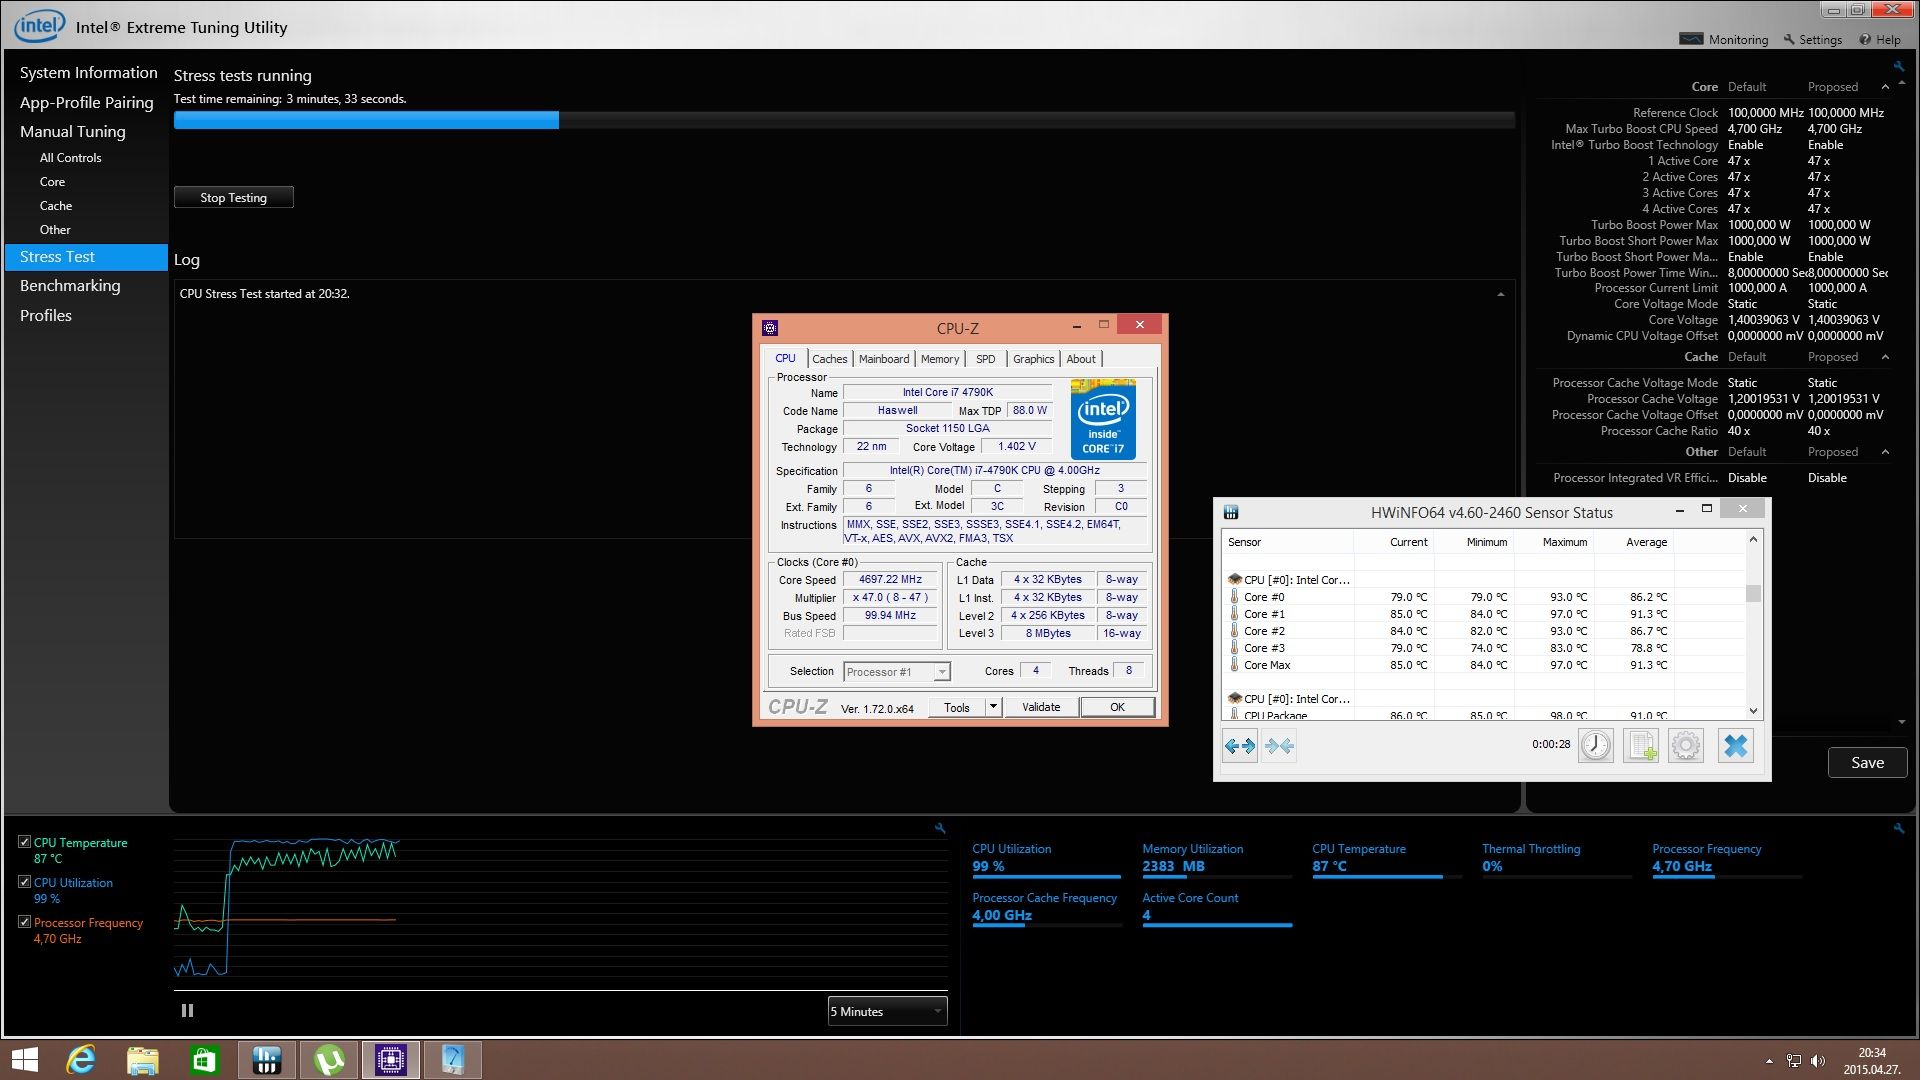This screenshot has height=1080, width=1920.
Task: Click HWiNFO logging sheet icon
Action: click(x=1641, y=746)
